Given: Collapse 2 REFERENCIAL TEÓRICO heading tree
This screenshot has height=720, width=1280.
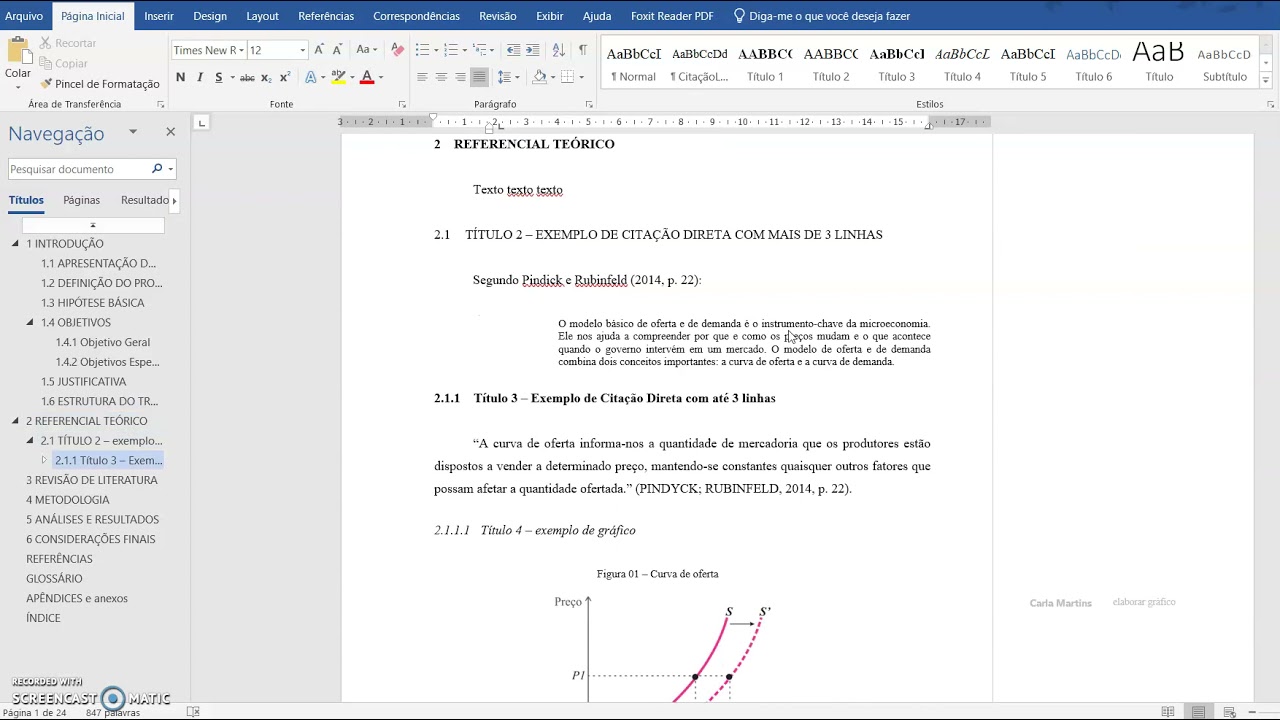Looking at the screenshot, I should pyautogui.click(x=15, y=421).
